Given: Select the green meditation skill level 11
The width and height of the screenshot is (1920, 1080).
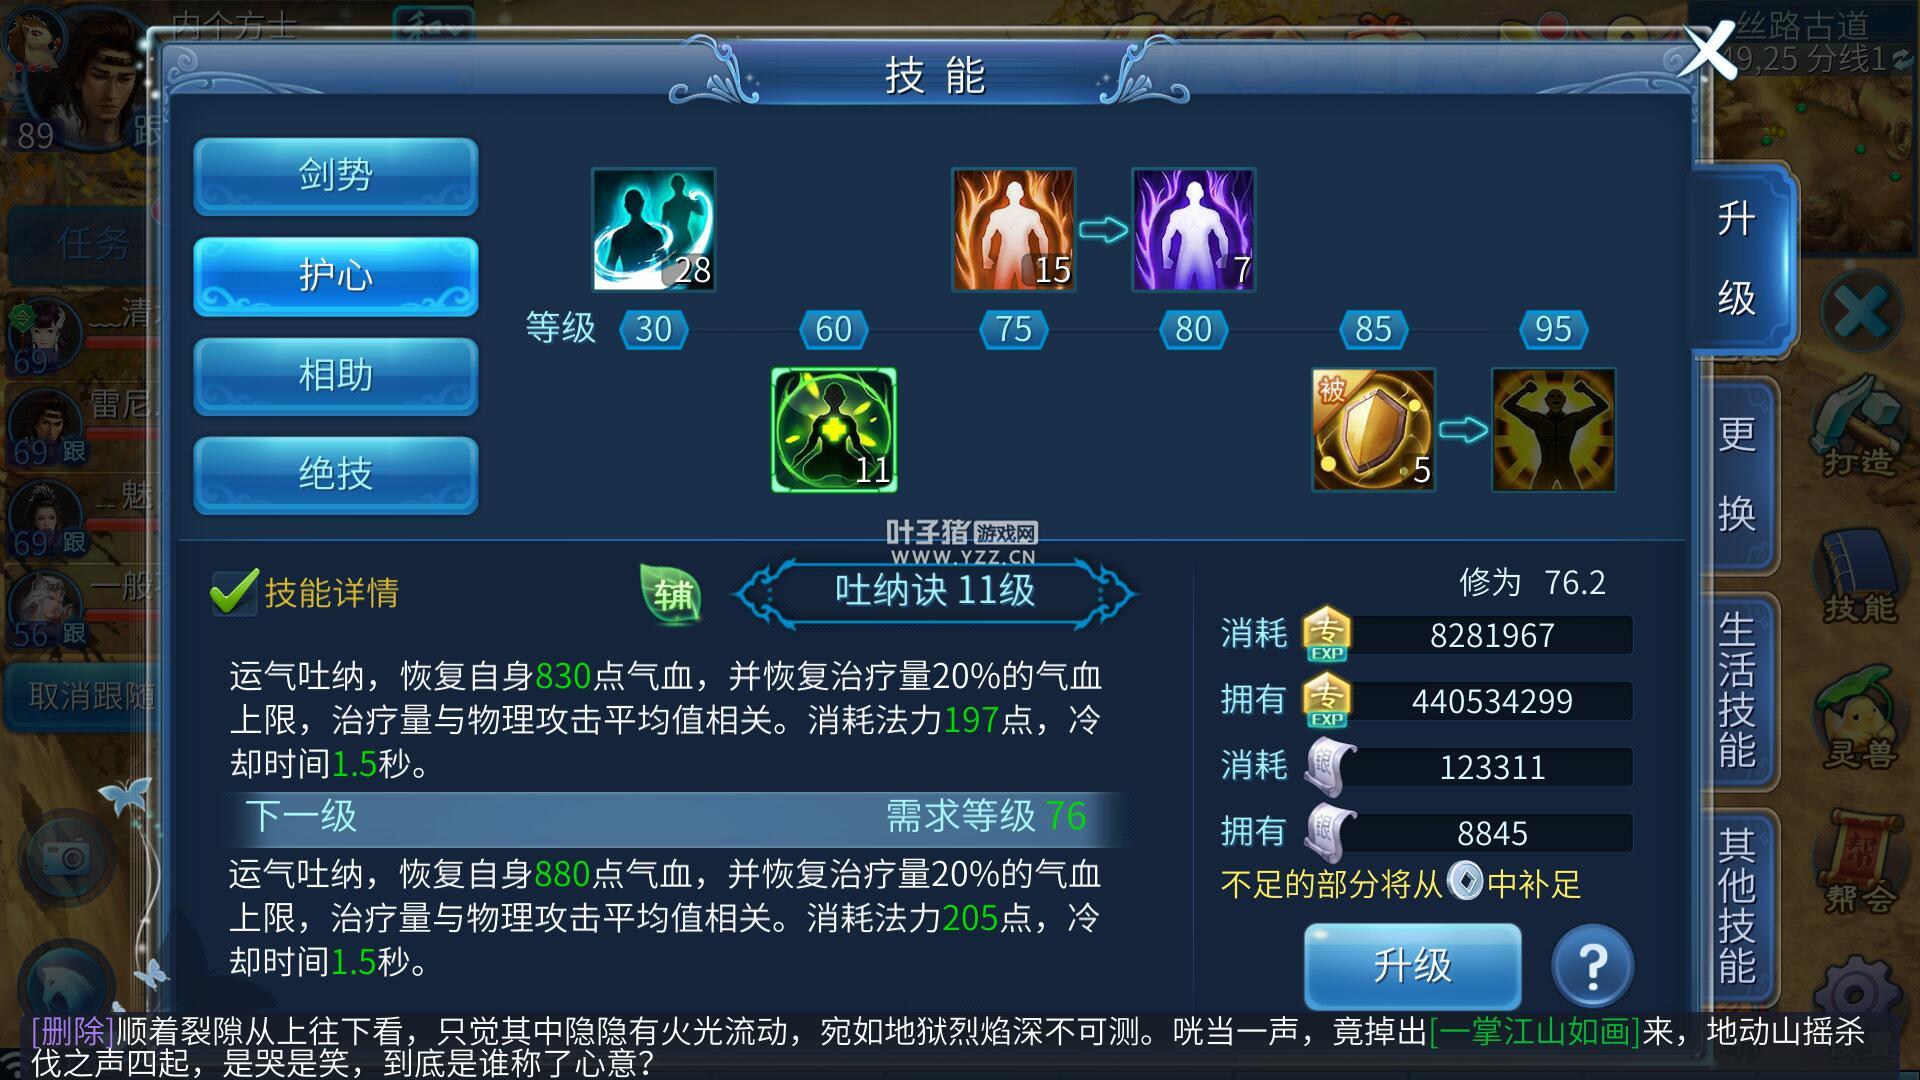Looking at the screenshot, I should click(834, 430).
